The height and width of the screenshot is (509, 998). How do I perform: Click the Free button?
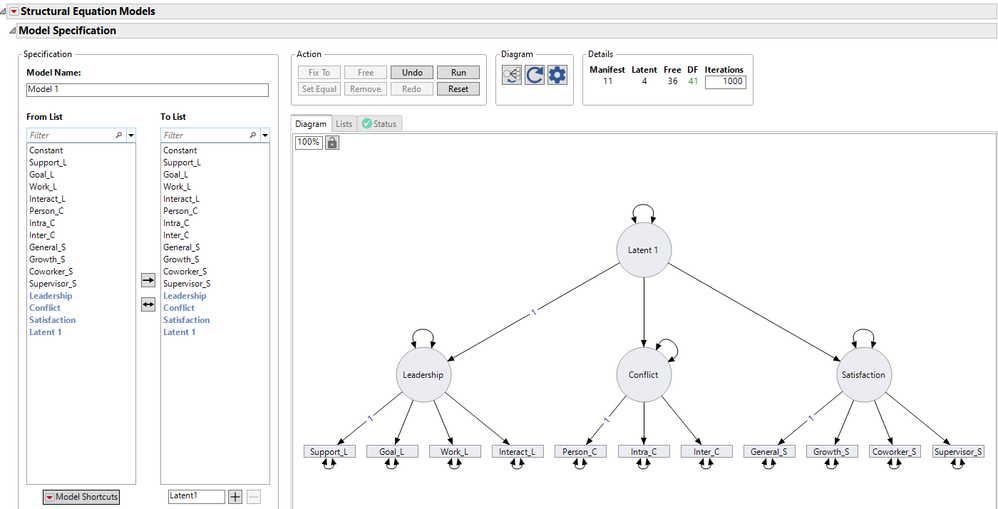click(x=365, y=73)
